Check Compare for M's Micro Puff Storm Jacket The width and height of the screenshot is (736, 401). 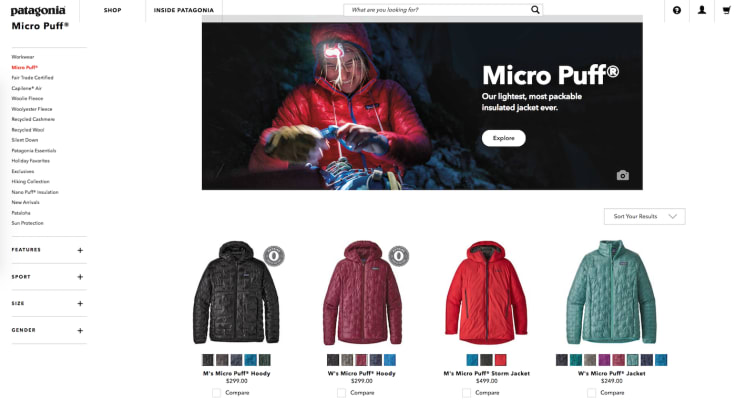(x=466, y=393)
